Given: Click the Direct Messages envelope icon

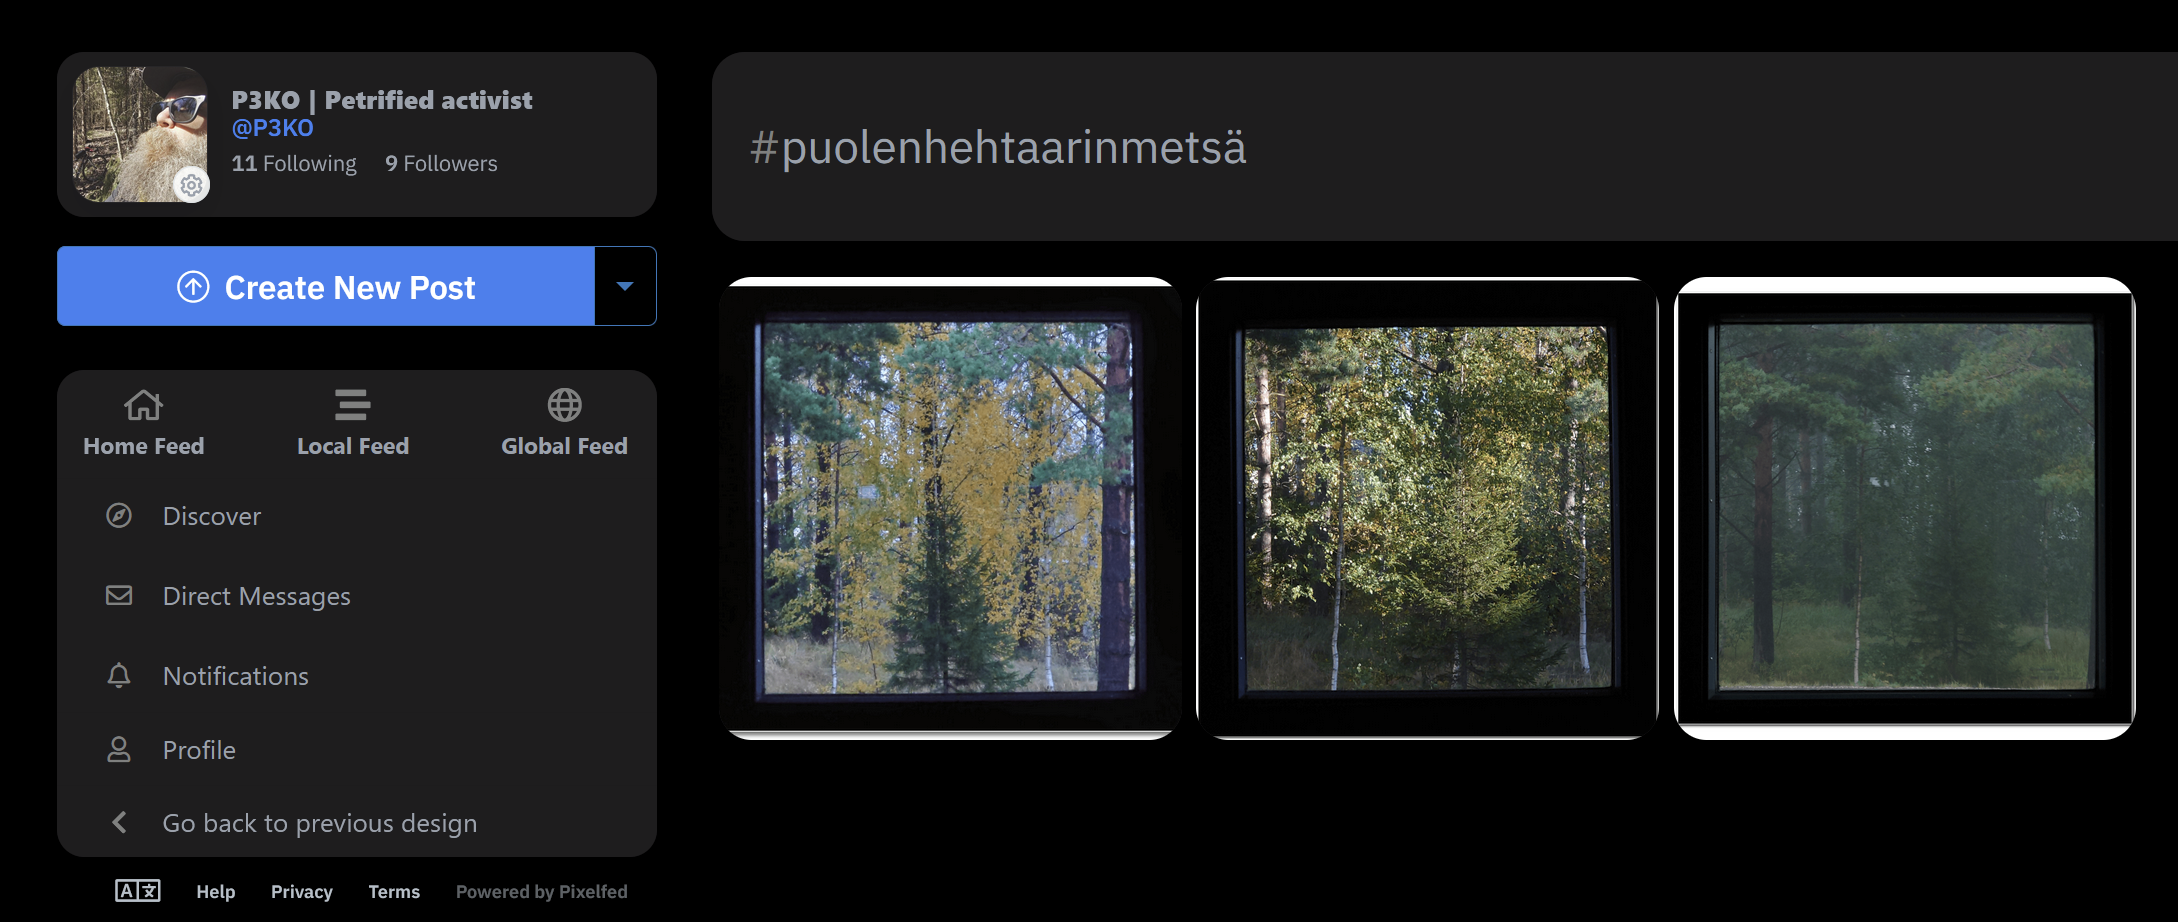Looking at the screenshot, I should (119, 596).
